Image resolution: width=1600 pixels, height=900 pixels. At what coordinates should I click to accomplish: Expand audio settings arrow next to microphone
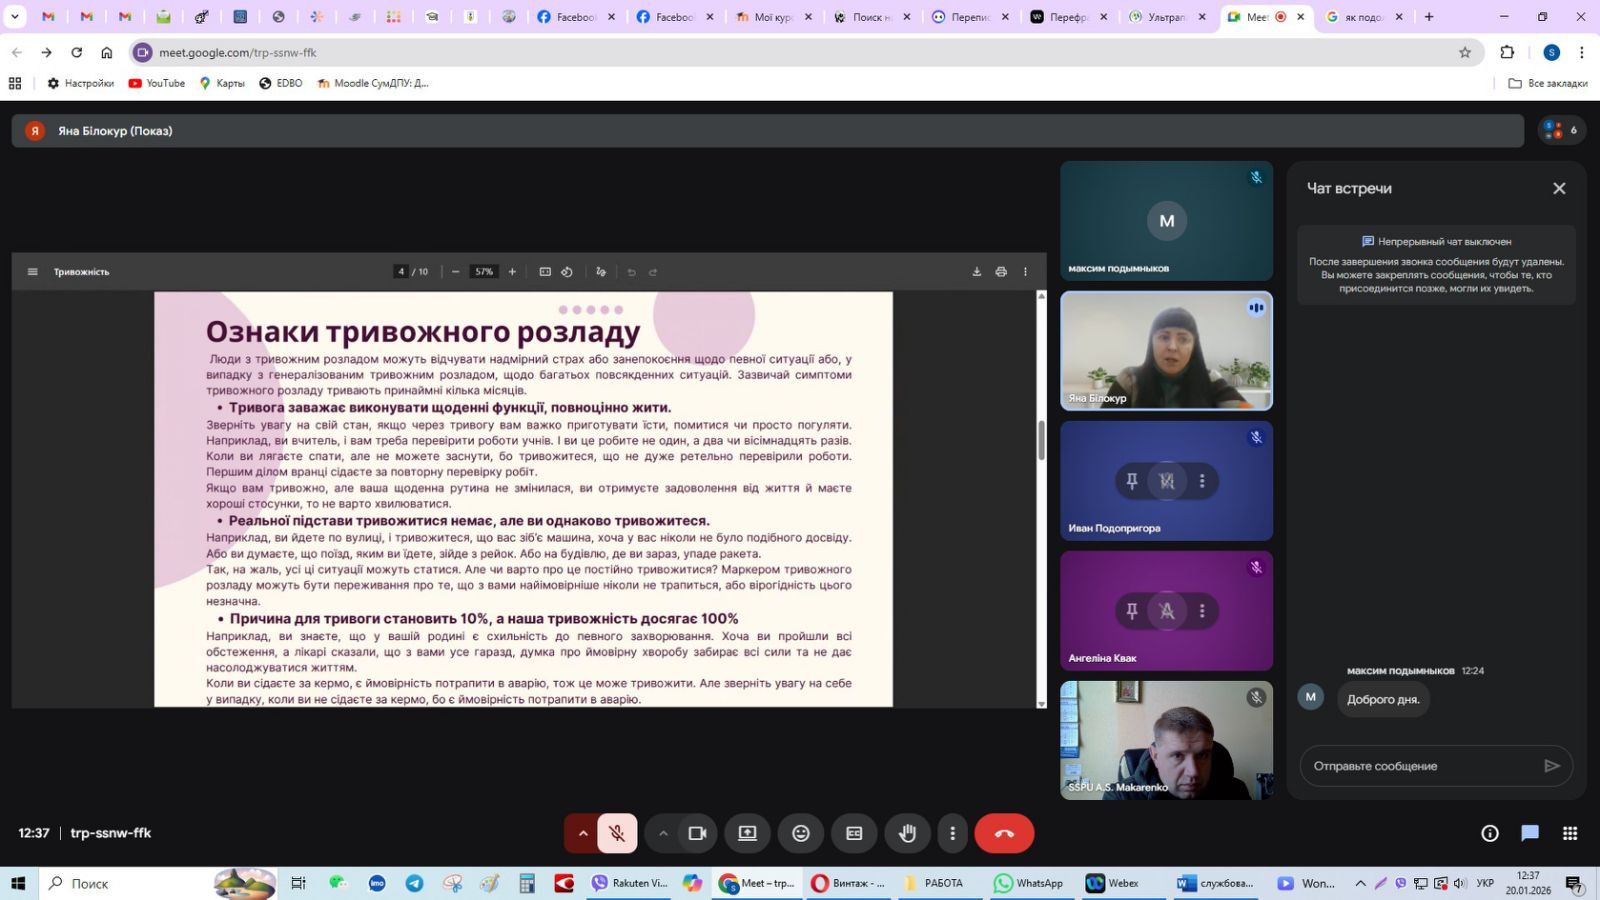pyautogui.click(x=582, y=833)
